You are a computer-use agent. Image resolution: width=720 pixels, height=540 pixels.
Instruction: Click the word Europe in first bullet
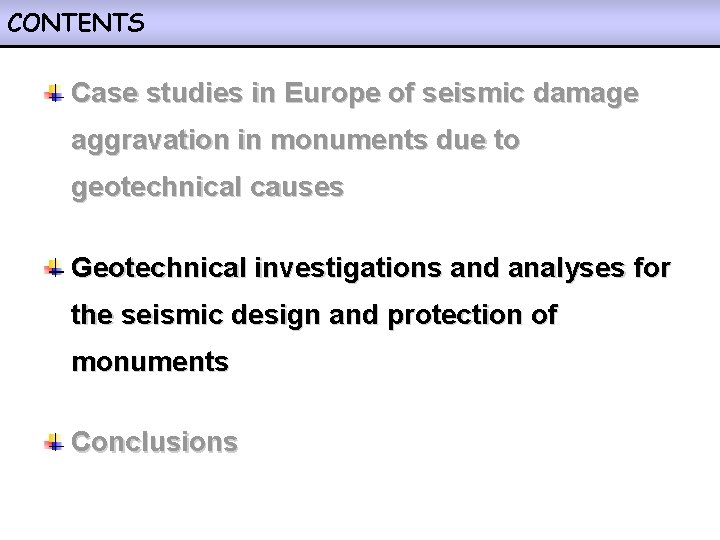coord(332,94)
